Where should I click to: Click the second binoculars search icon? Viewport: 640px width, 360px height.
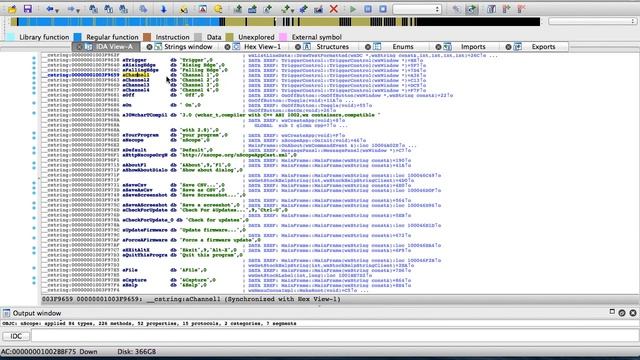pos(109,9)
